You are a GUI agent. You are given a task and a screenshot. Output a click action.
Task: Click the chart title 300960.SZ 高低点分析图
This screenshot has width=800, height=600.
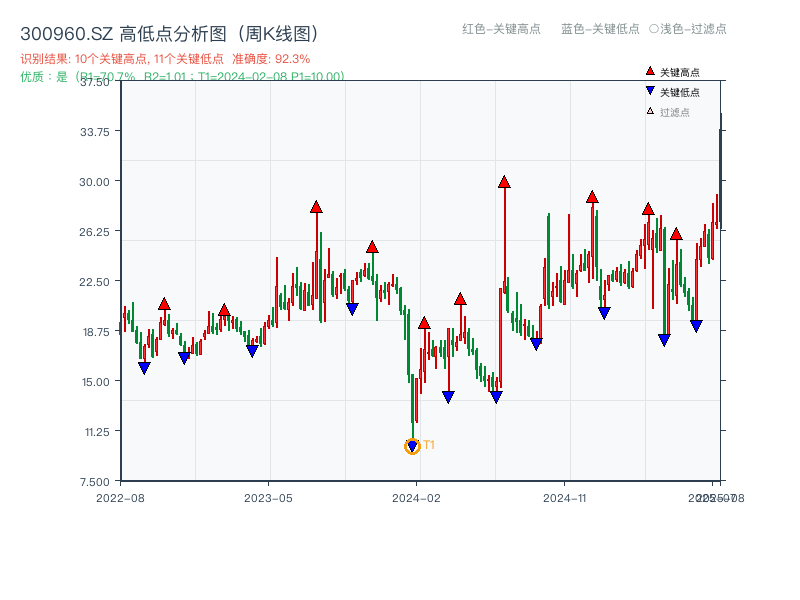170,34
